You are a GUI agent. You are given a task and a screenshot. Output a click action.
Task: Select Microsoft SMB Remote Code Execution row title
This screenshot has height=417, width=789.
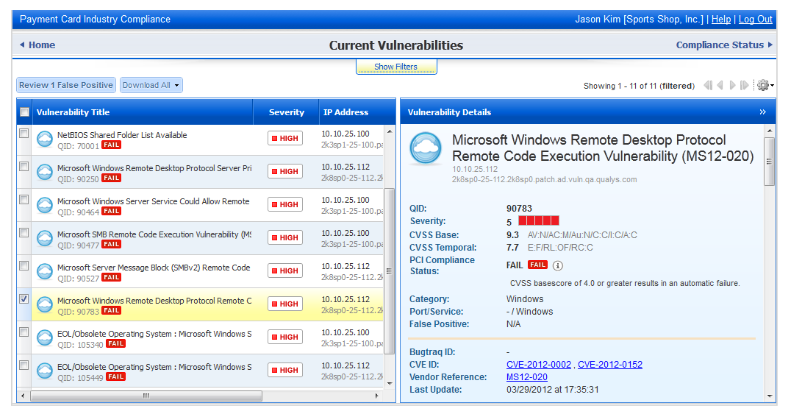154,234
